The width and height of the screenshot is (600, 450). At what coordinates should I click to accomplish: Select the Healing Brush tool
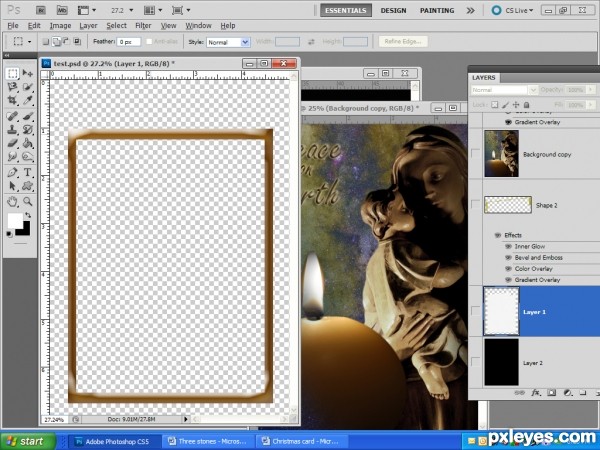(12, 116)
